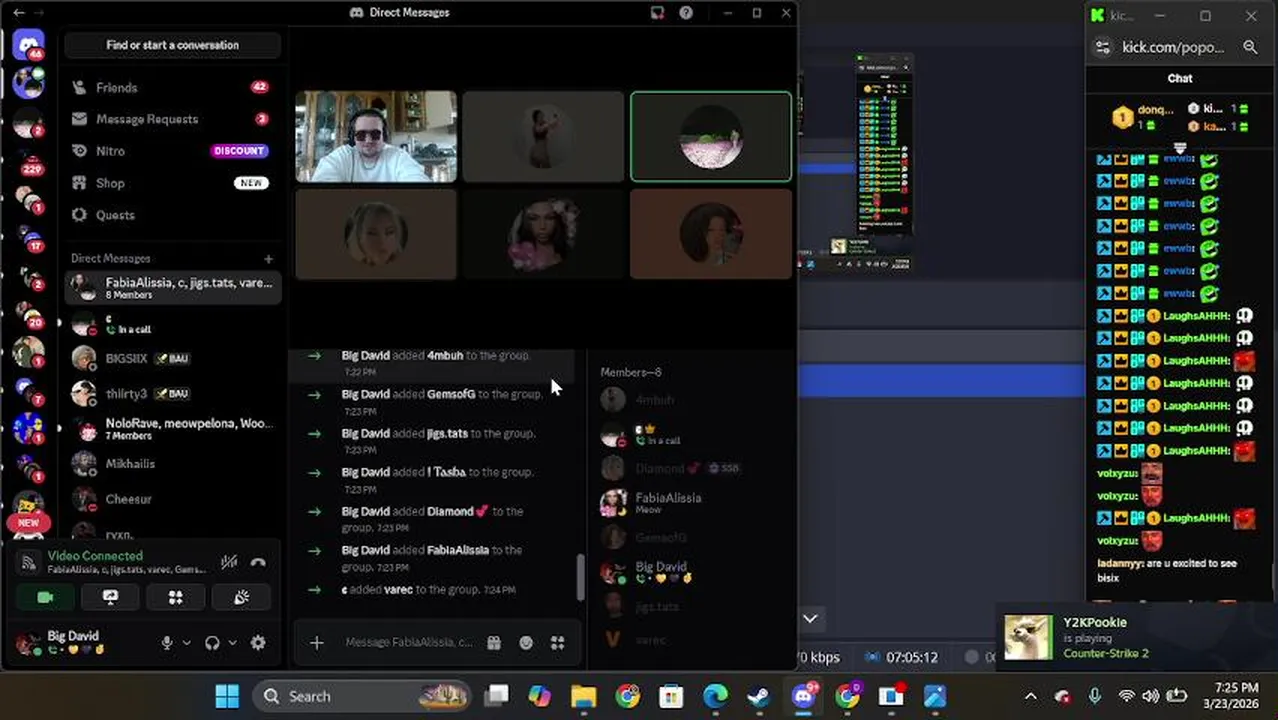The image size is (1278, 720).
Task: Open File Explorer from the taskbar
Action: click(583, 696)
